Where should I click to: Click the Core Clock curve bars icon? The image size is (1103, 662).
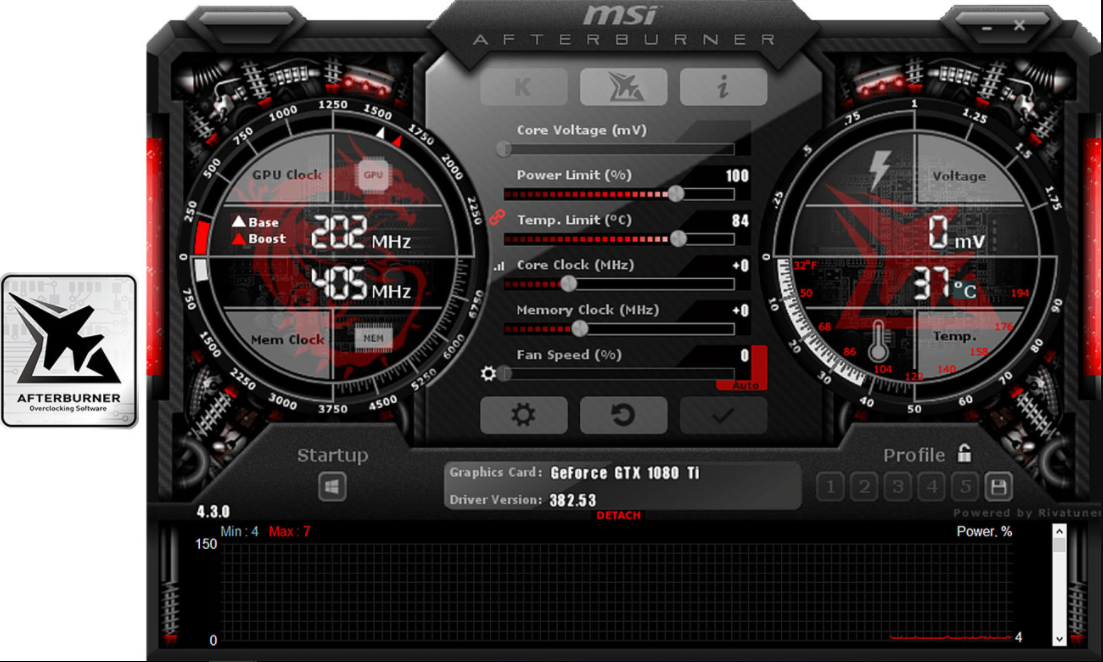click(499, 266)
